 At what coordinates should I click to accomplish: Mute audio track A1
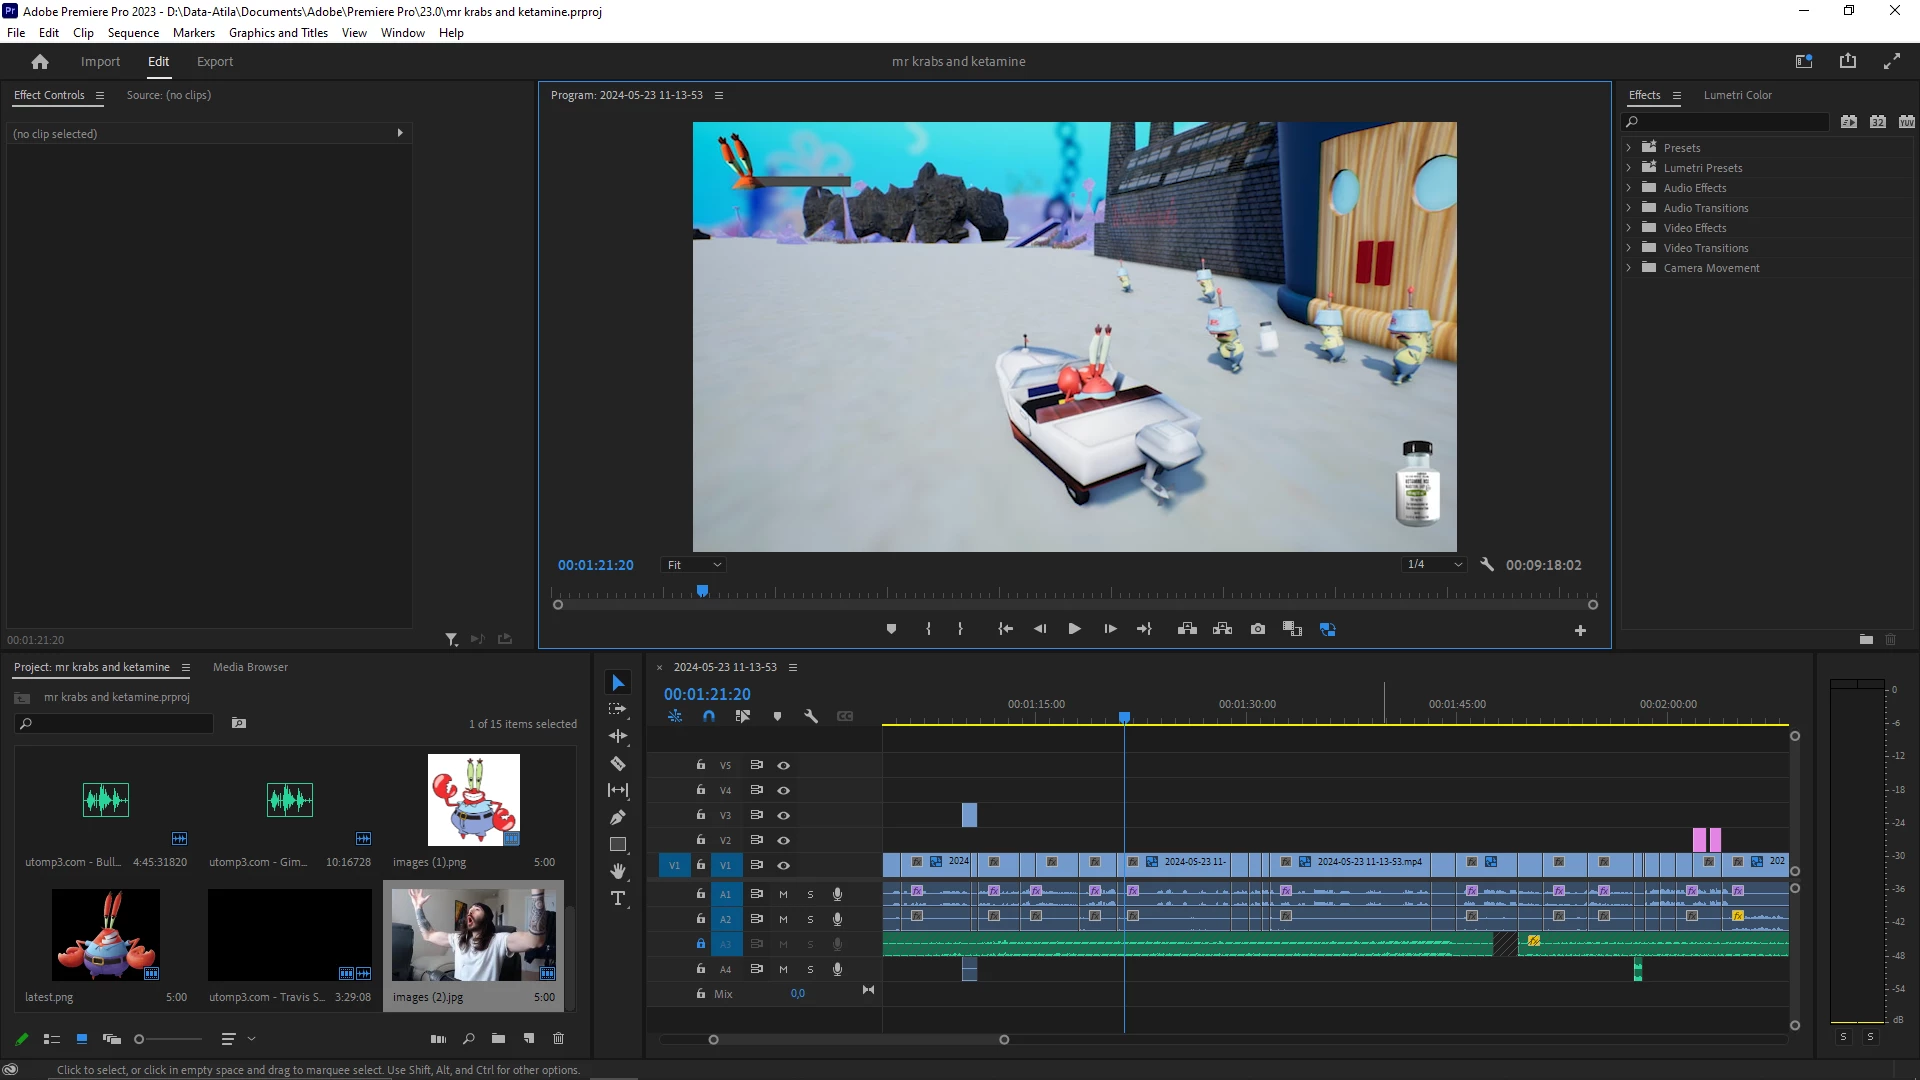tap(783, 894)
